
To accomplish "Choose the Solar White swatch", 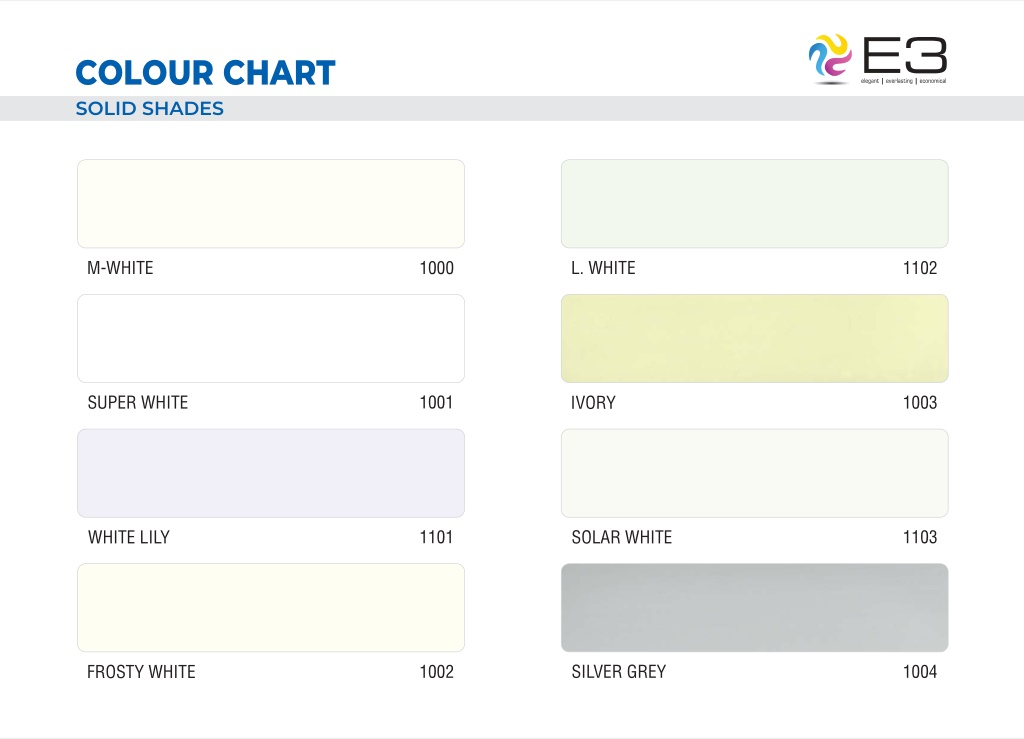I will pyautogui.click(x=754, y=473).
